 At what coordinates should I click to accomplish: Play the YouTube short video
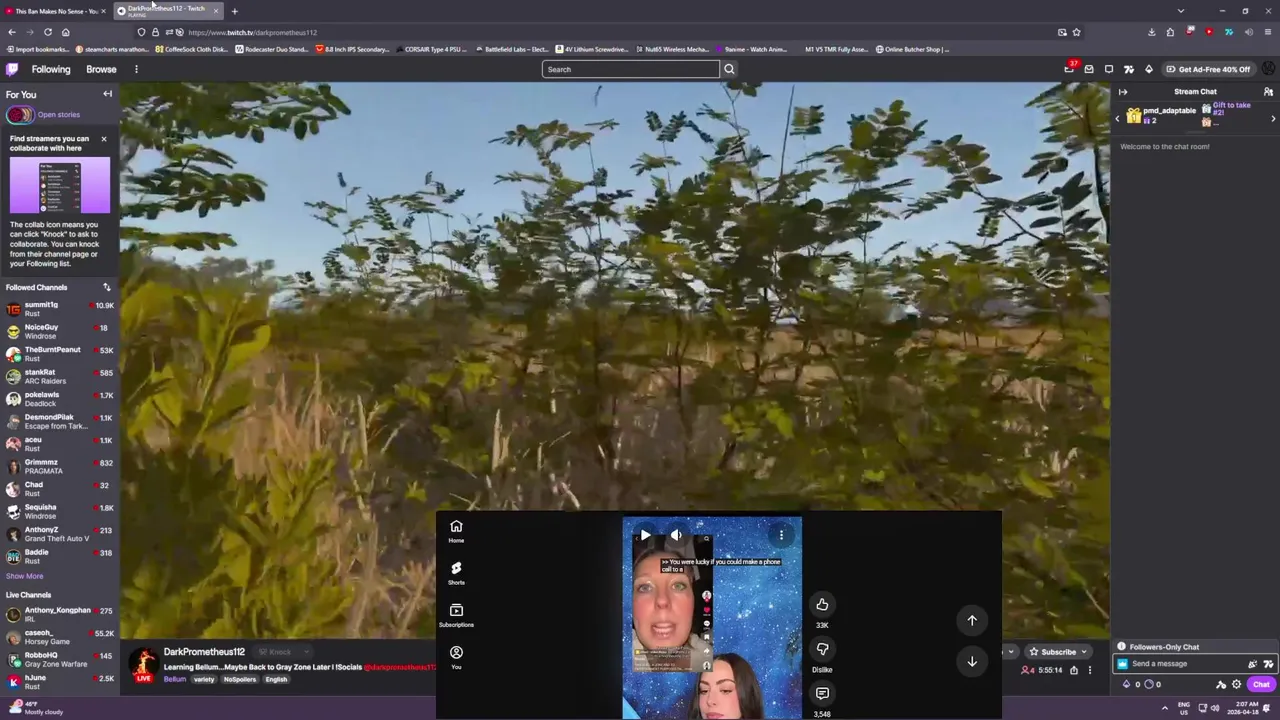[x=645, y=535]
